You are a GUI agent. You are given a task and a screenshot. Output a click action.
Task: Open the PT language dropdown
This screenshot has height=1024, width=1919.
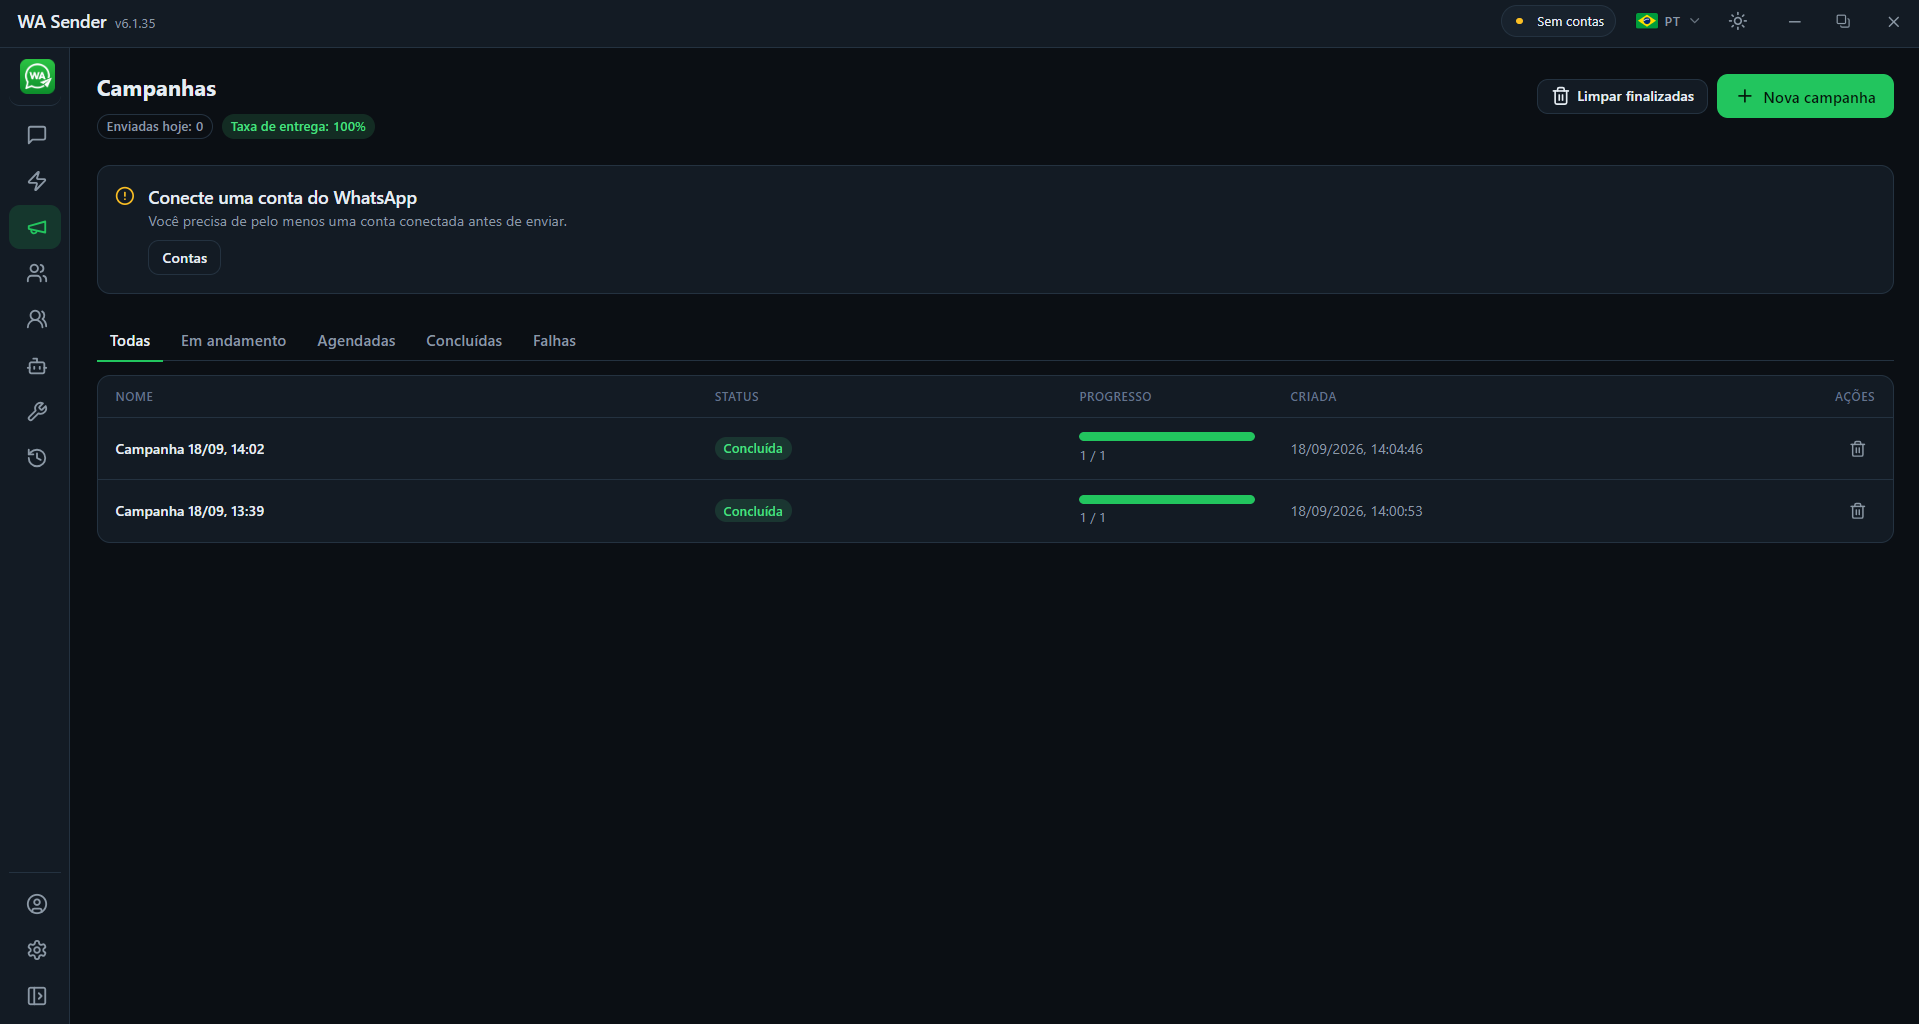click(x=1667, y=21)
